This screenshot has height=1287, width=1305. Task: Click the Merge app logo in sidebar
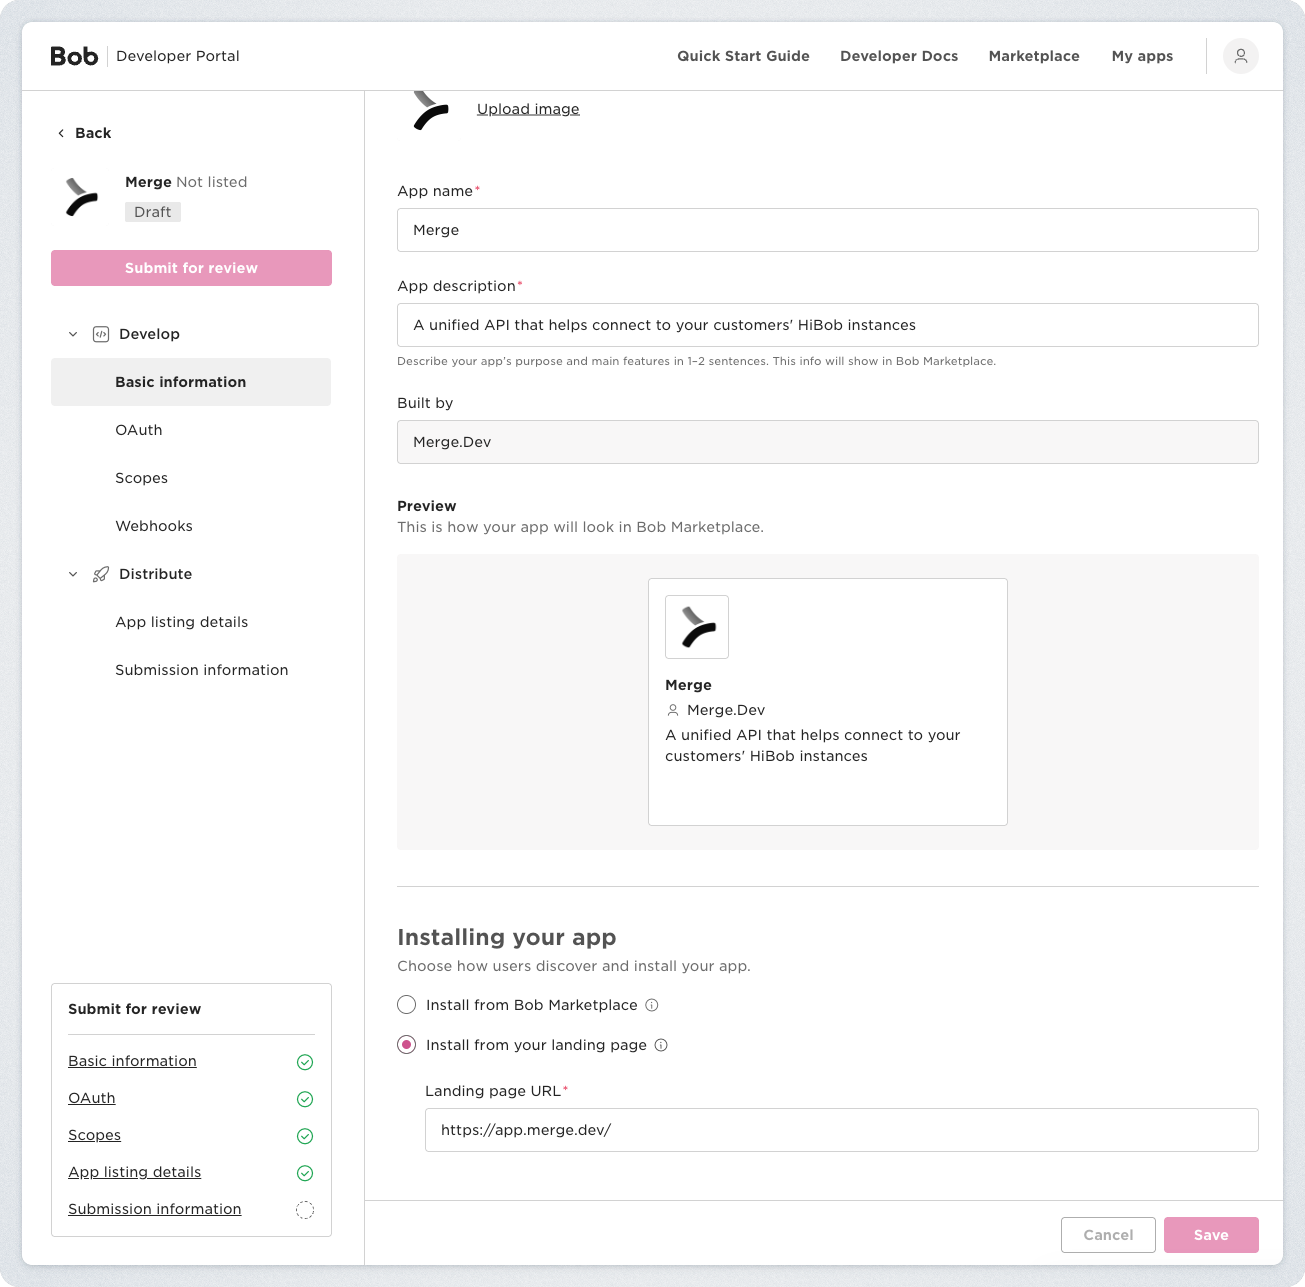point(82,197)
